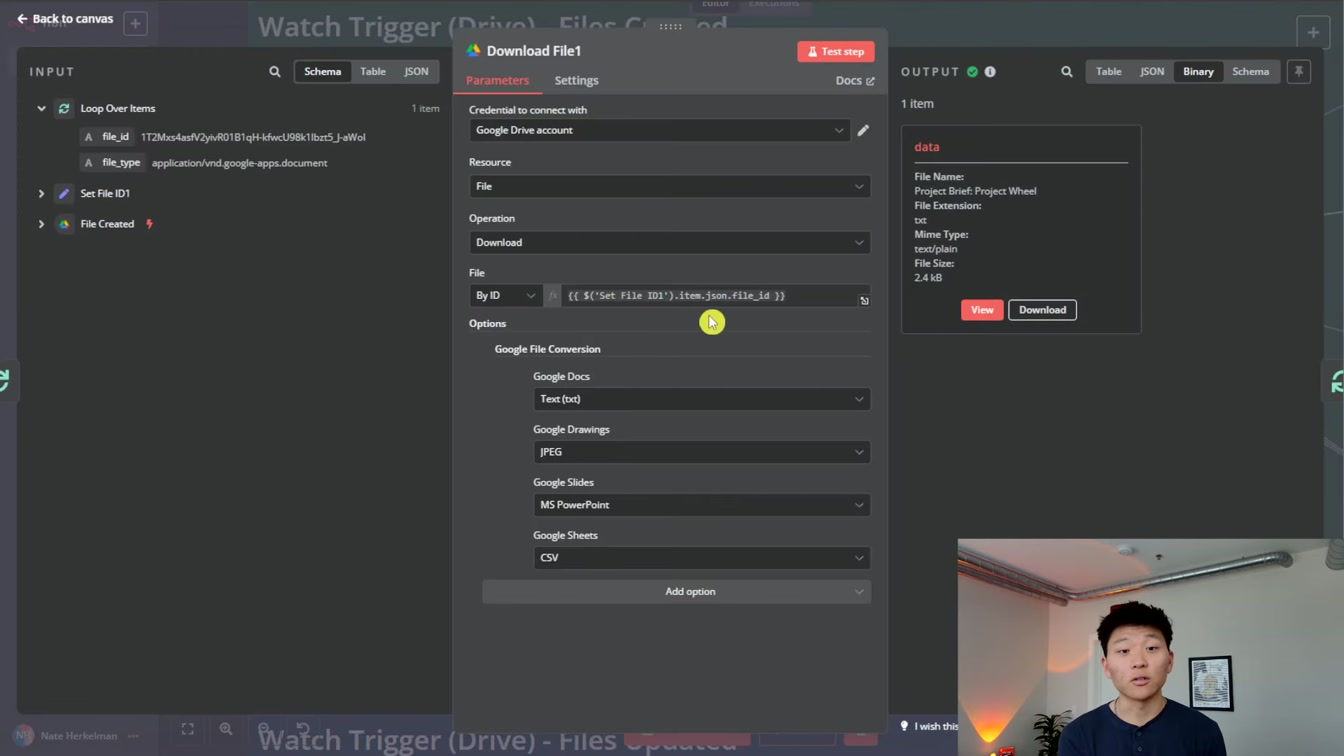
Task: Click the lightbulb I wish this feedback link
Action: click(929, 727)
